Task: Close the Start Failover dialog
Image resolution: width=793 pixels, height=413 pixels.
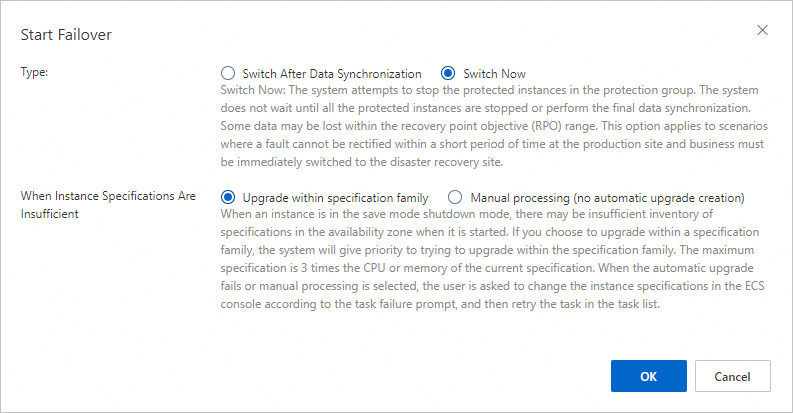Action: coord(762,30)
